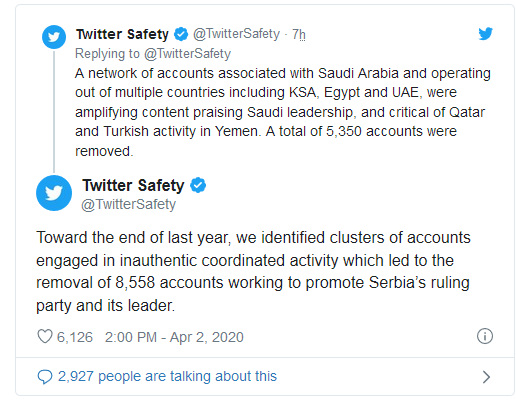Viewport: 516px width, 401px height.
Task: Click the verified badge beside reply author name
Action: pyautogui.click(x=181, y=34)
